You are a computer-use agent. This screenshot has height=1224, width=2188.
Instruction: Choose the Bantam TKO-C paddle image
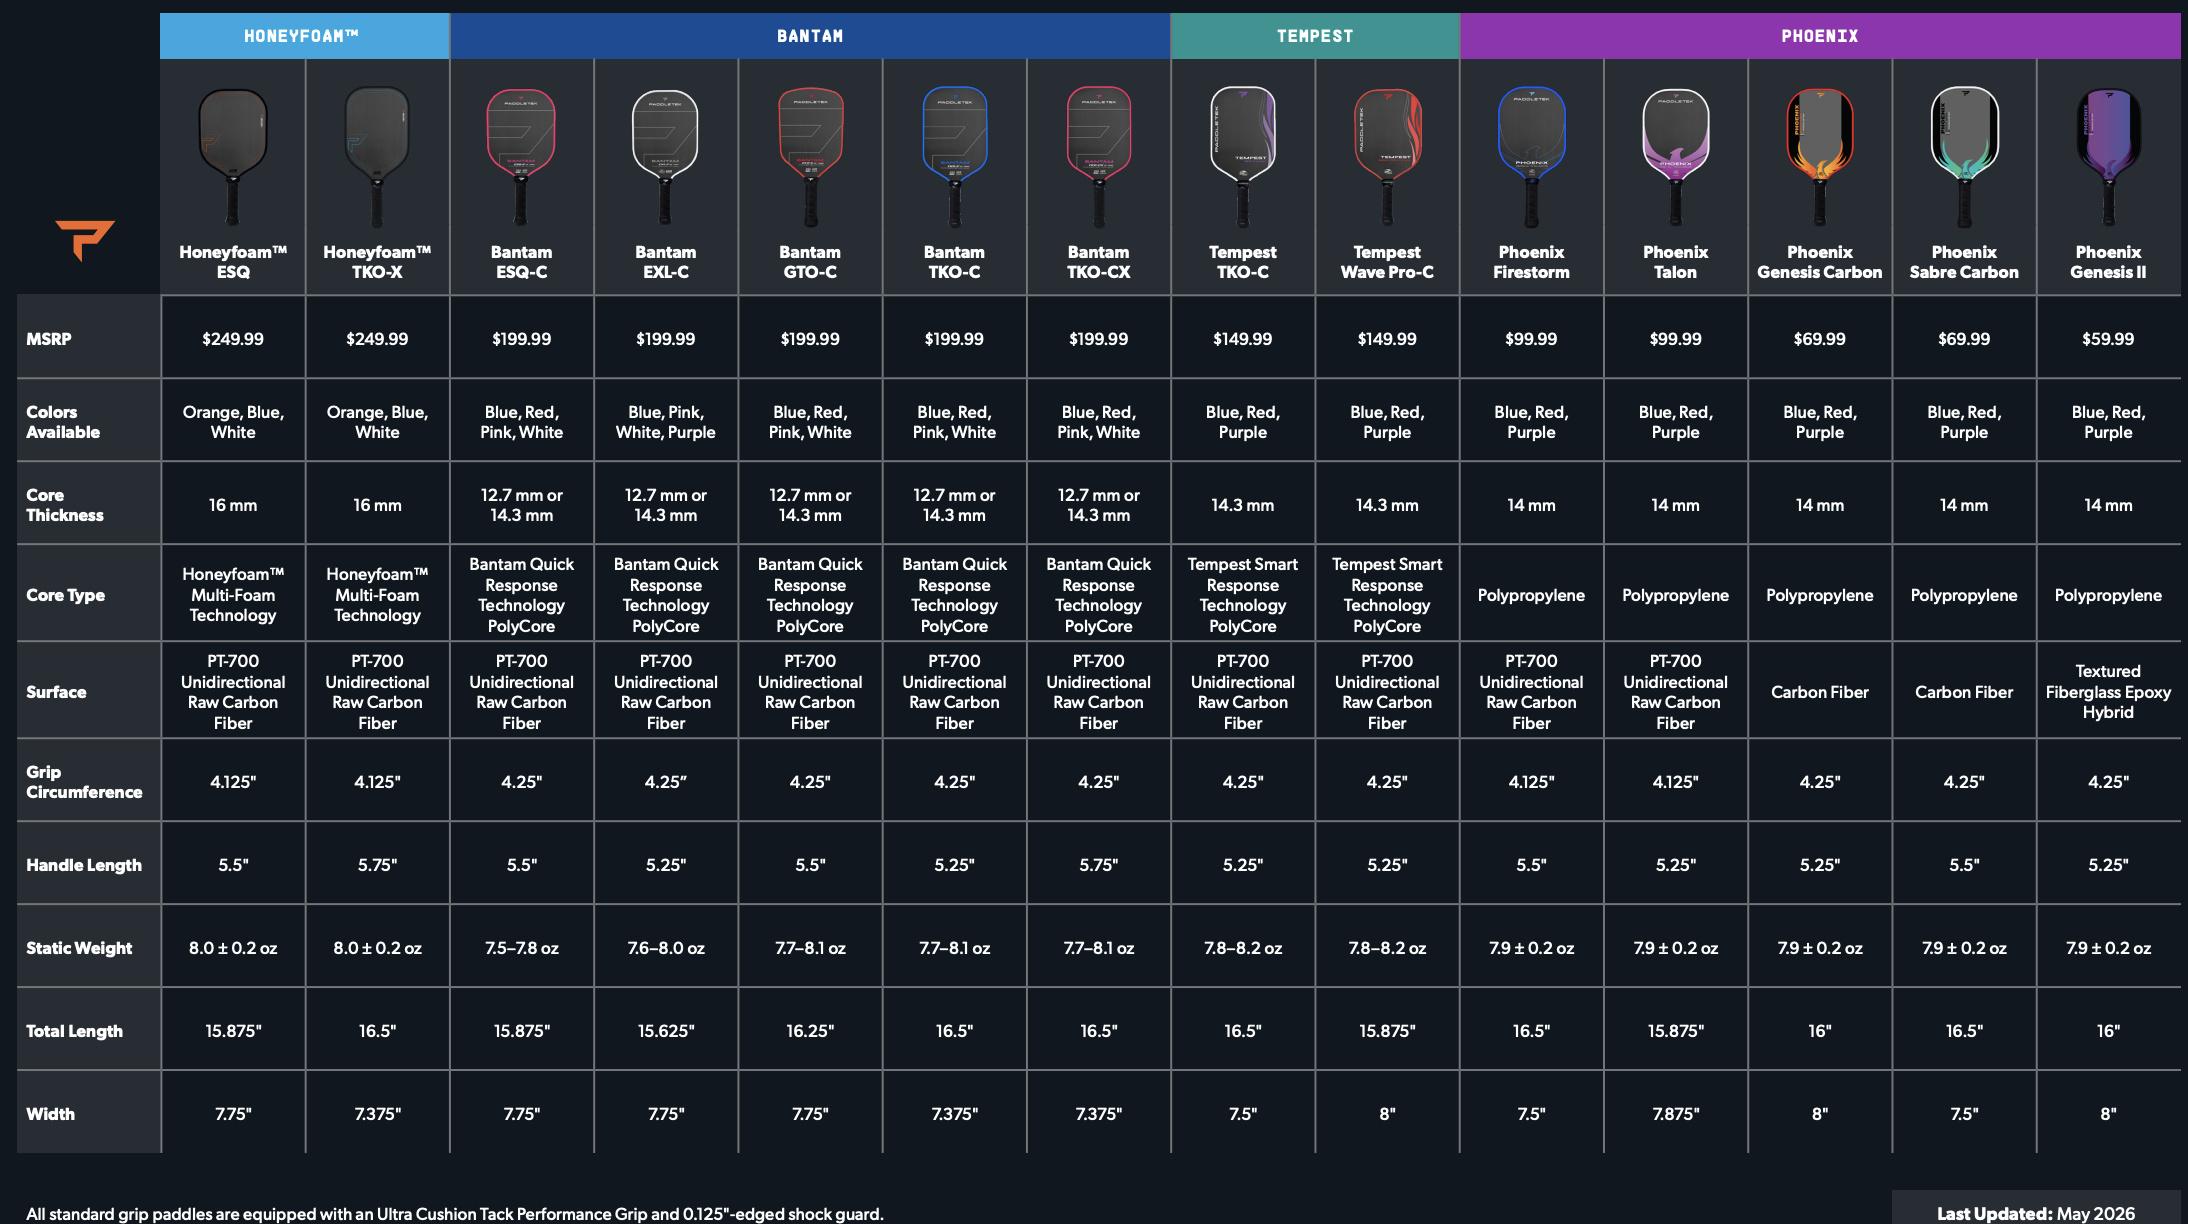[x=954, y=156]
